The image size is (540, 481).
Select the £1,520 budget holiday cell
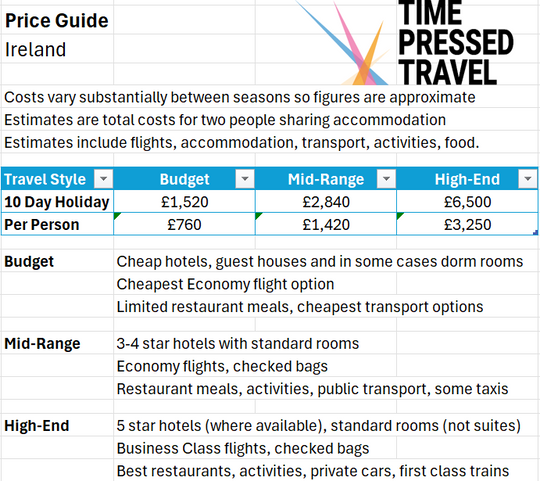[x=184, y=201]
